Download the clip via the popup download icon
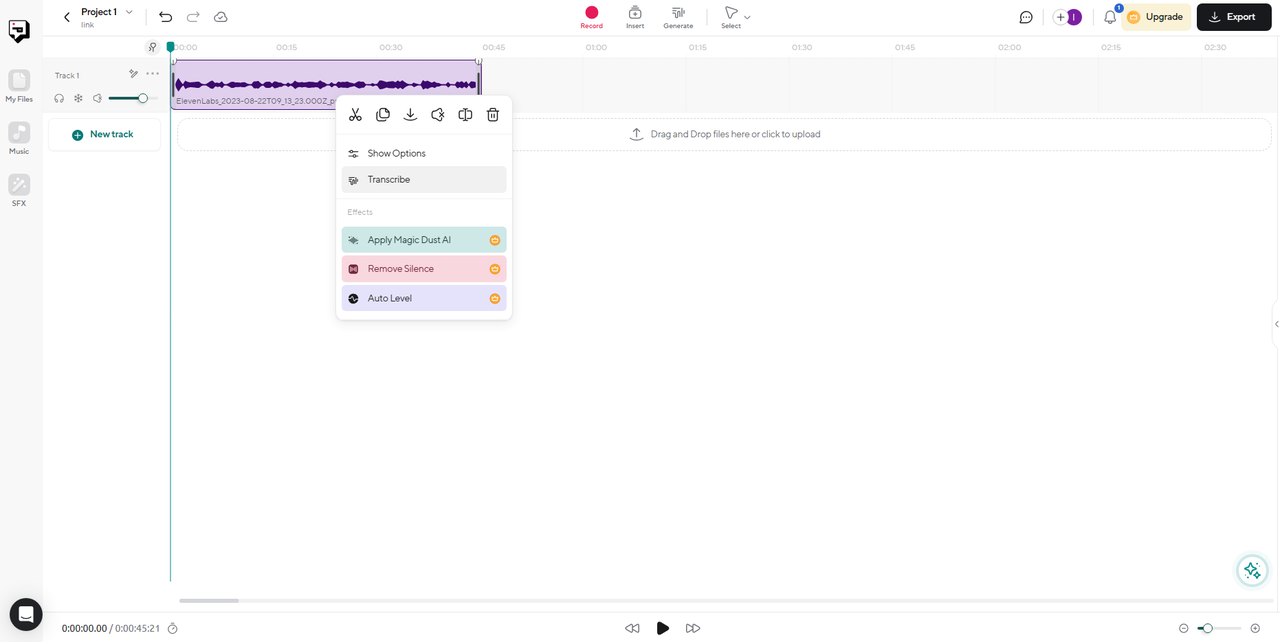The width and height of the screenshot is (1280, 642). 410,115
